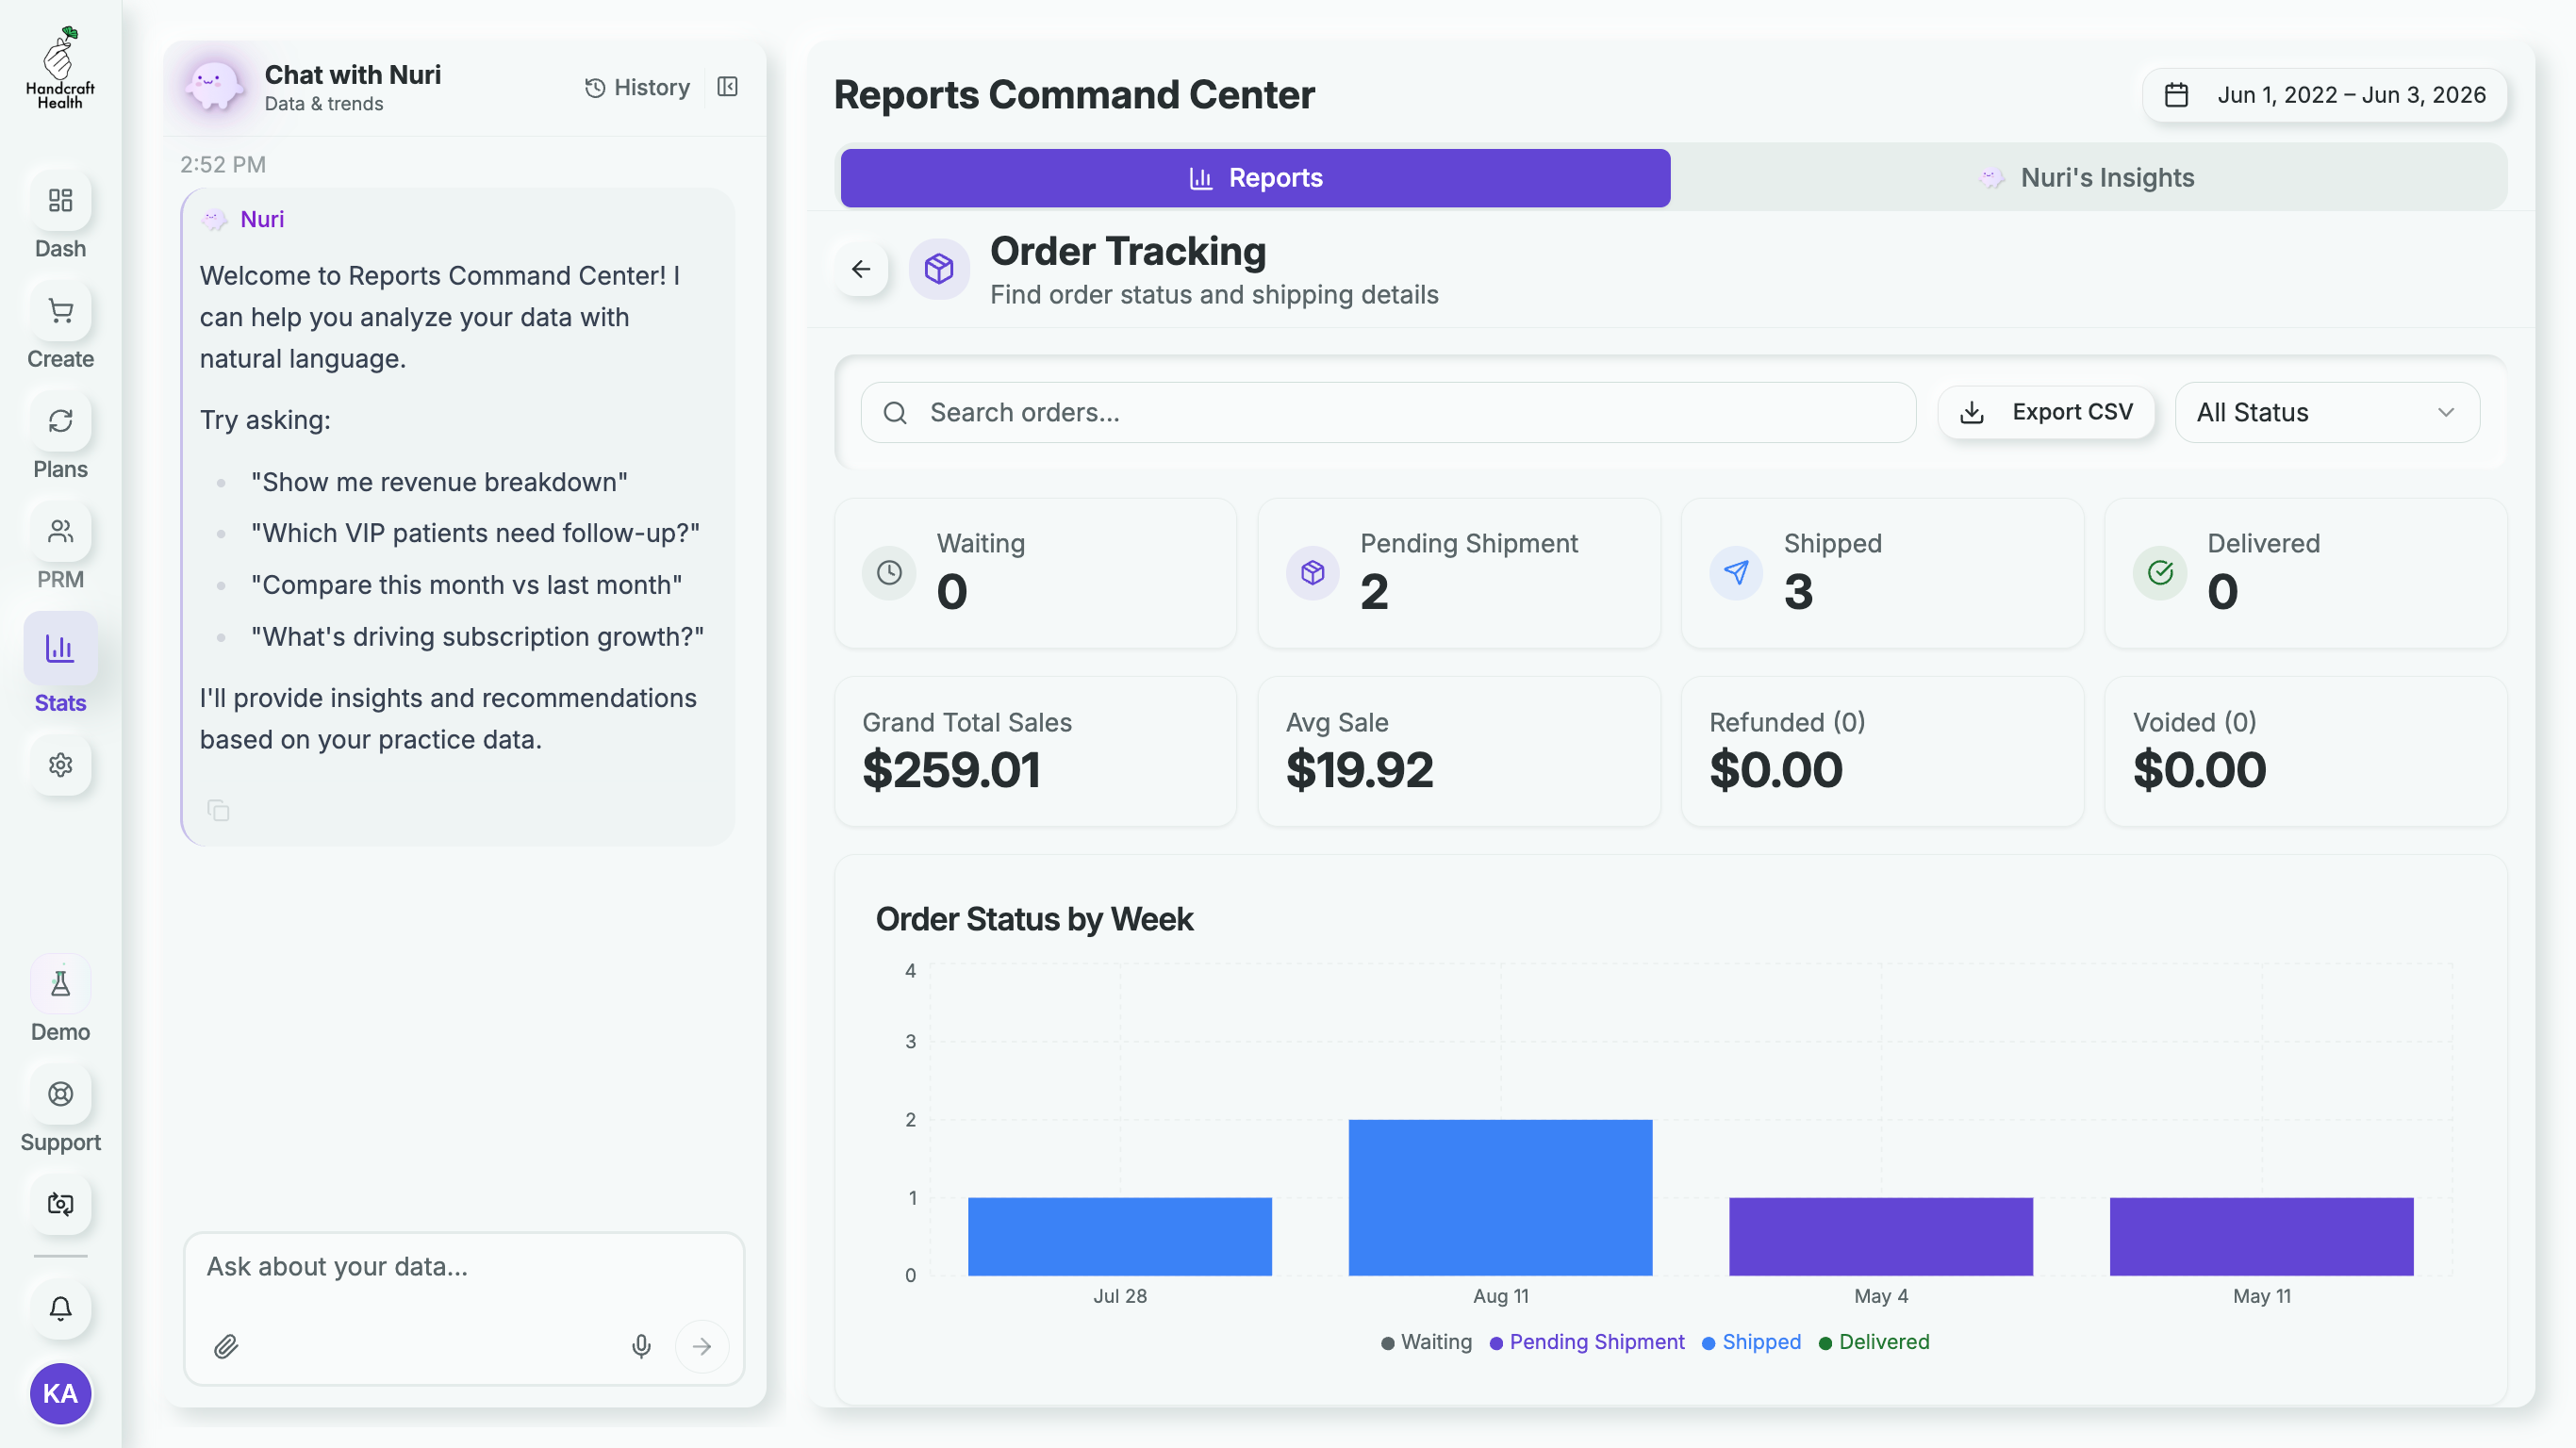Image resolution: width=2576 pixels, height=1448 pixels.
Task: Select the Reports tab
Action: pyautogui.click(x=1255, y=178)
